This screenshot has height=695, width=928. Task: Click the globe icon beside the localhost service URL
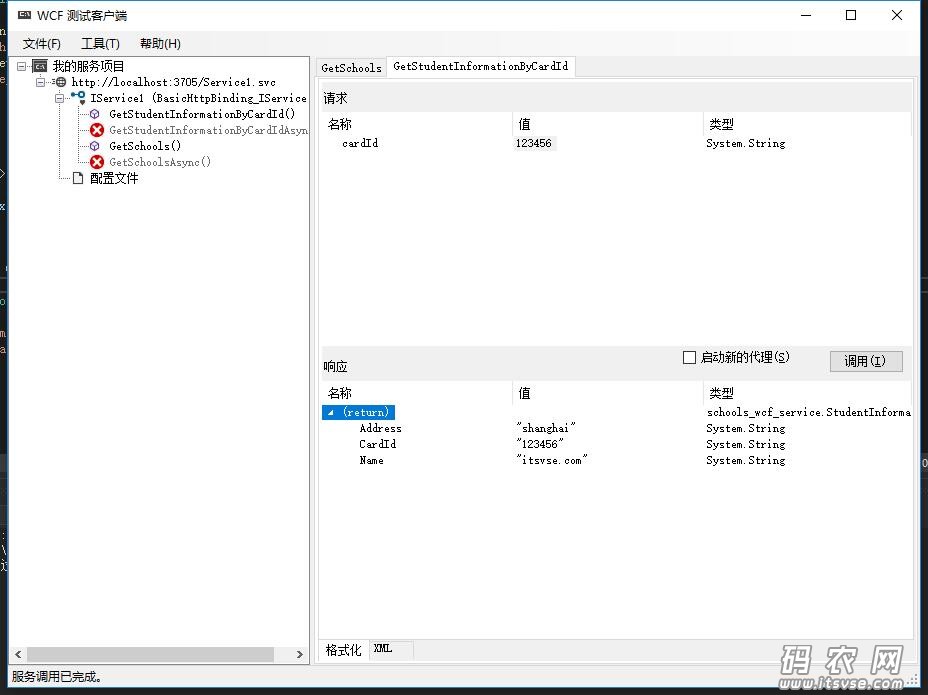60,82
